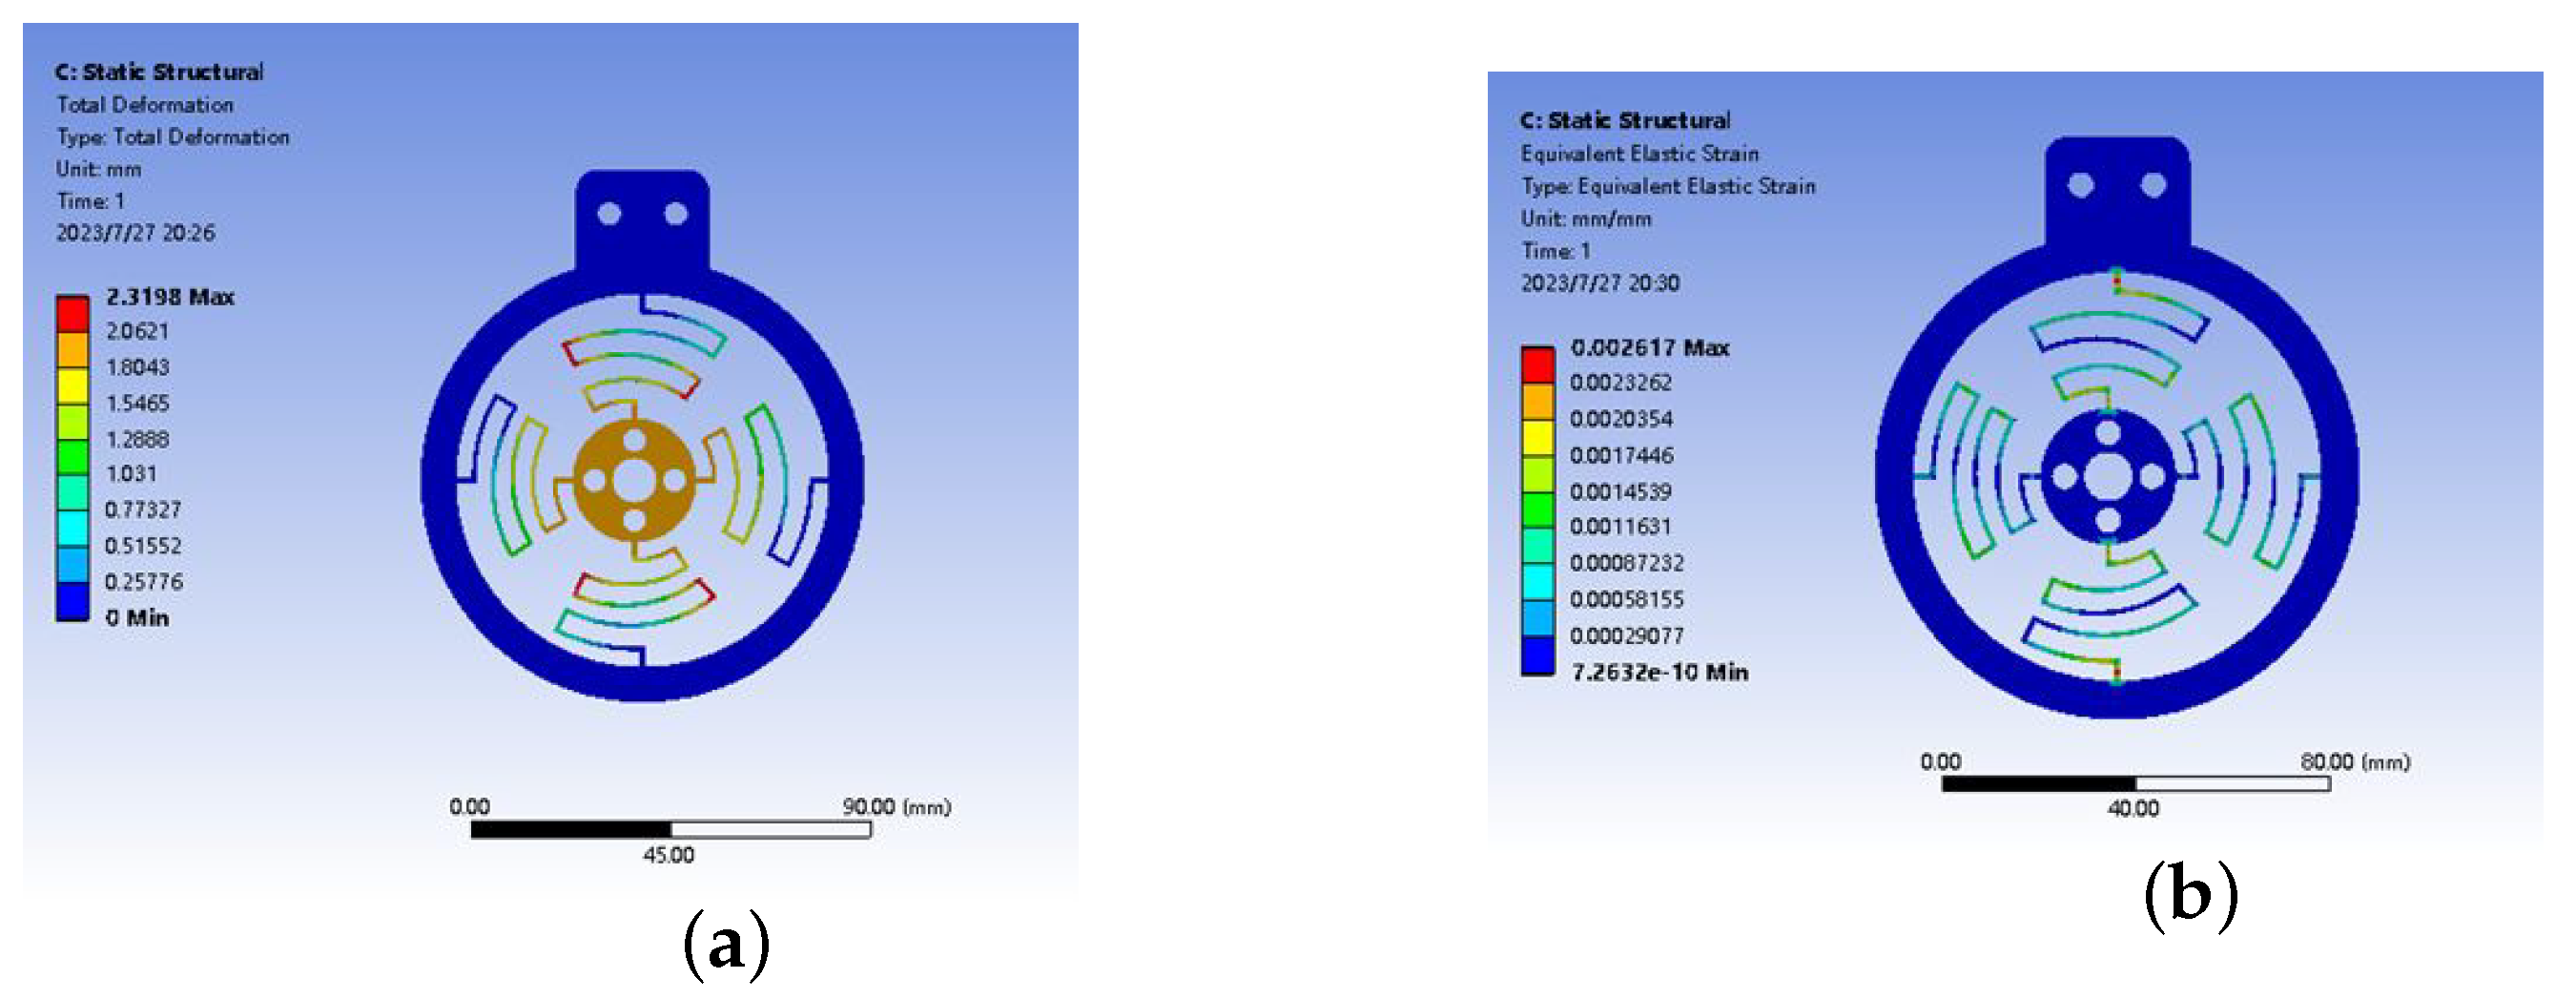Click the 90 mm scale bar
The image size is (2576, 999).
(x=671, y=830)
